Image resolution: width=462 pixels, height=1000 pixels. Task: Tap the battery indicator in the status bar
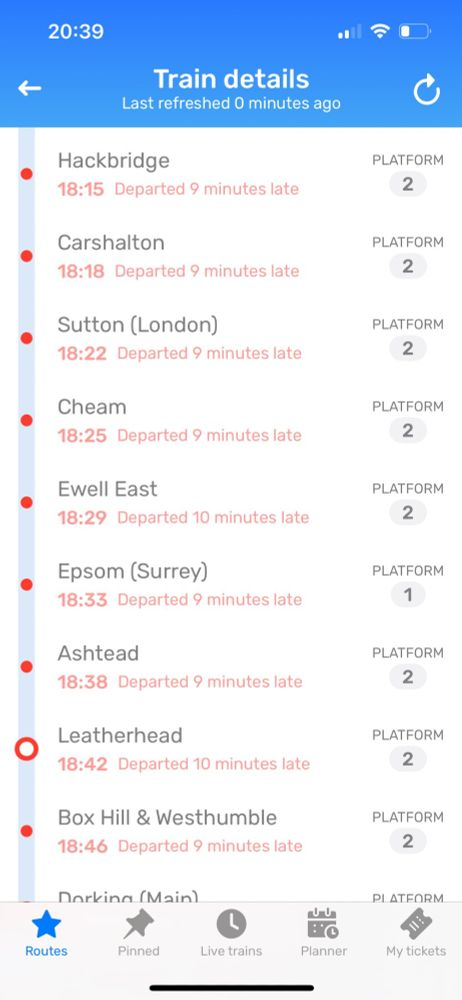click(415, 31)
